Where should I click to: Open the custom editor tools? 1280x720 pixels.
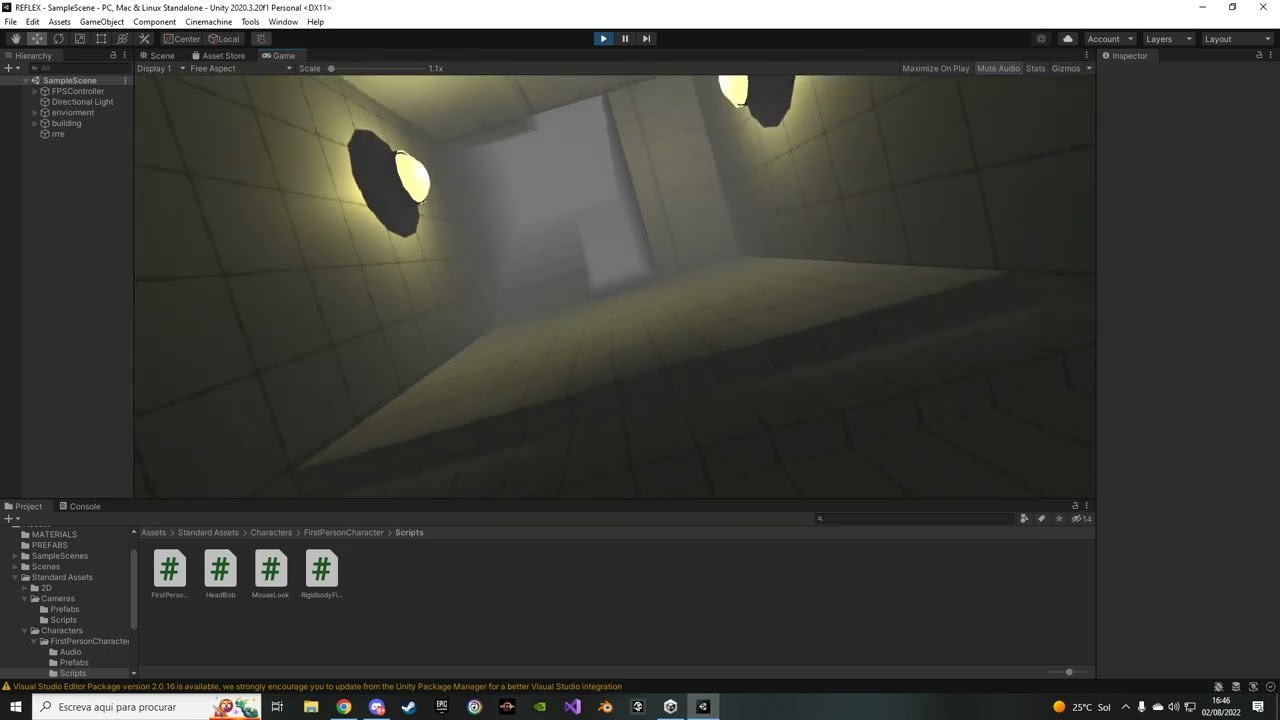(144, 39)
